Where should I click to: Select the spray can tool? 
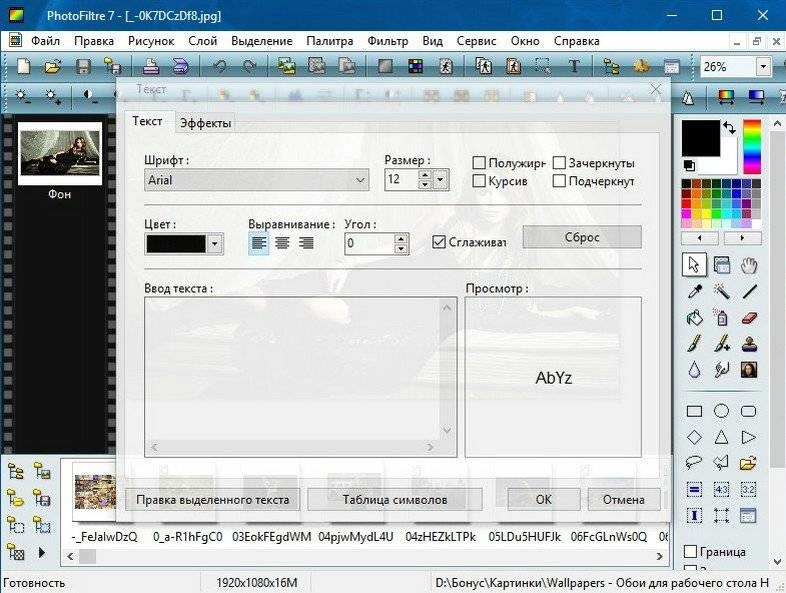pyautogui.click(x=722, y=318)
